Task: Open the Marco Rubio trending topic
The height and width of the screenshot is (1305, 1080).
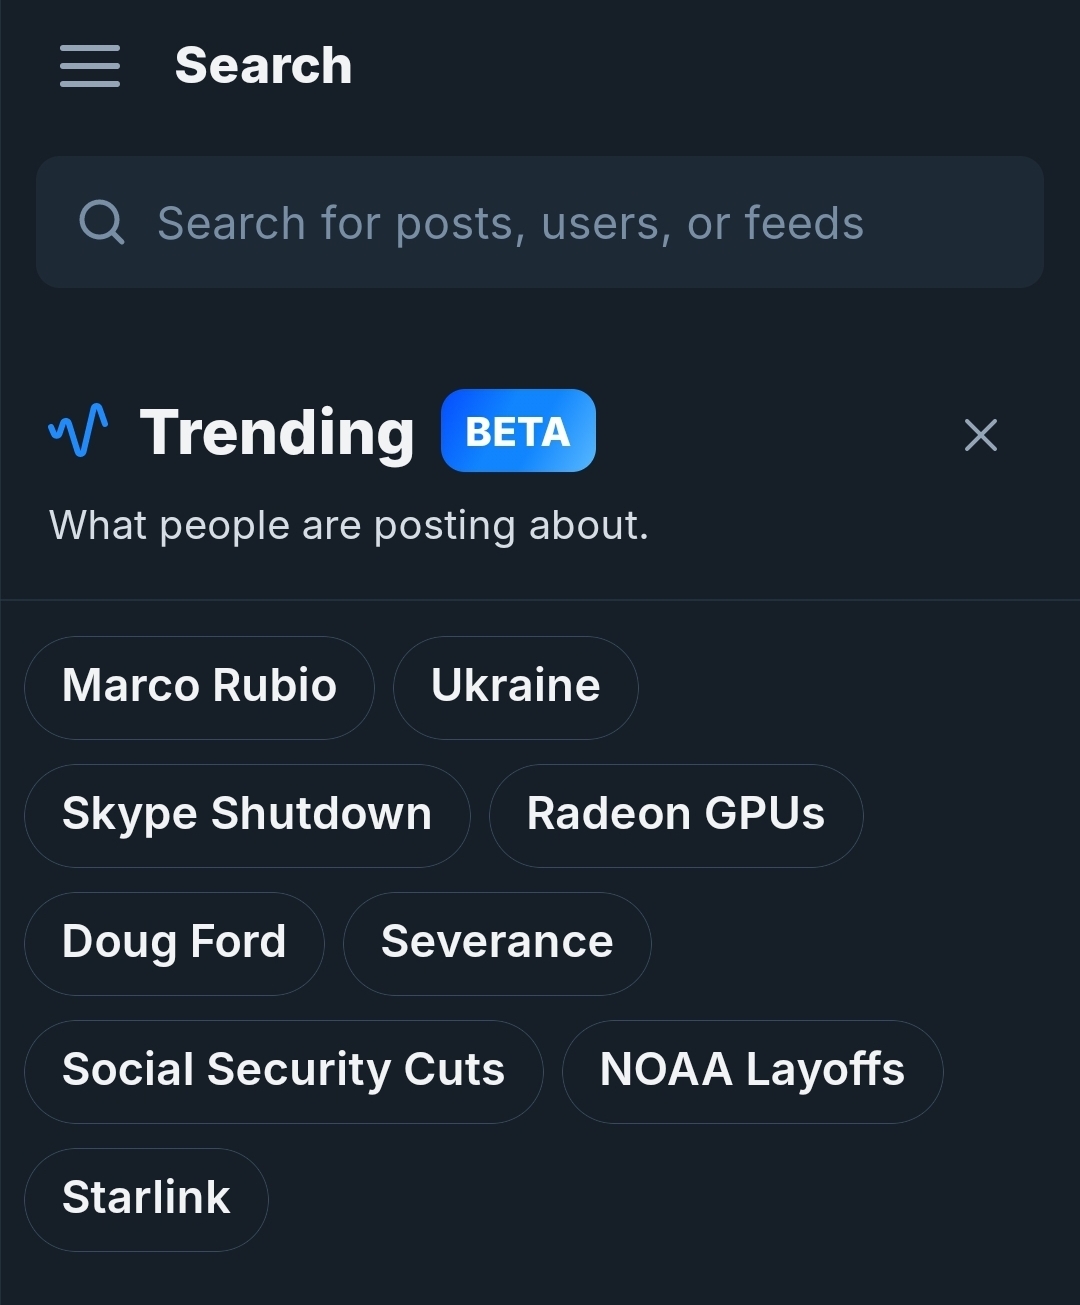Action: click(199, 687)
